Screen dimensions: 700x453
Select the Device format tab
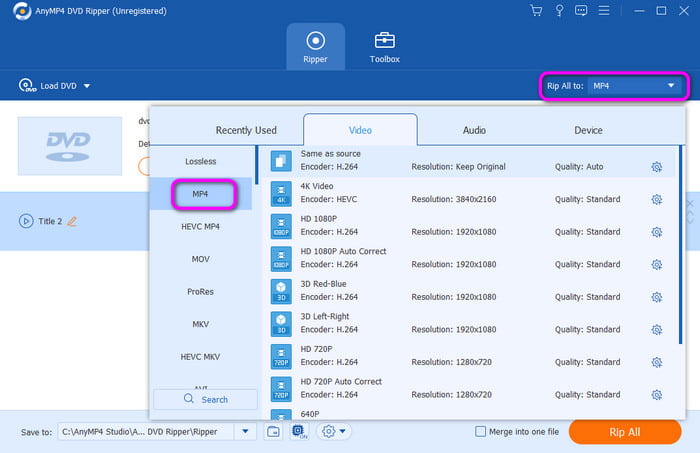pyautogui.click(x=588, y=130)
